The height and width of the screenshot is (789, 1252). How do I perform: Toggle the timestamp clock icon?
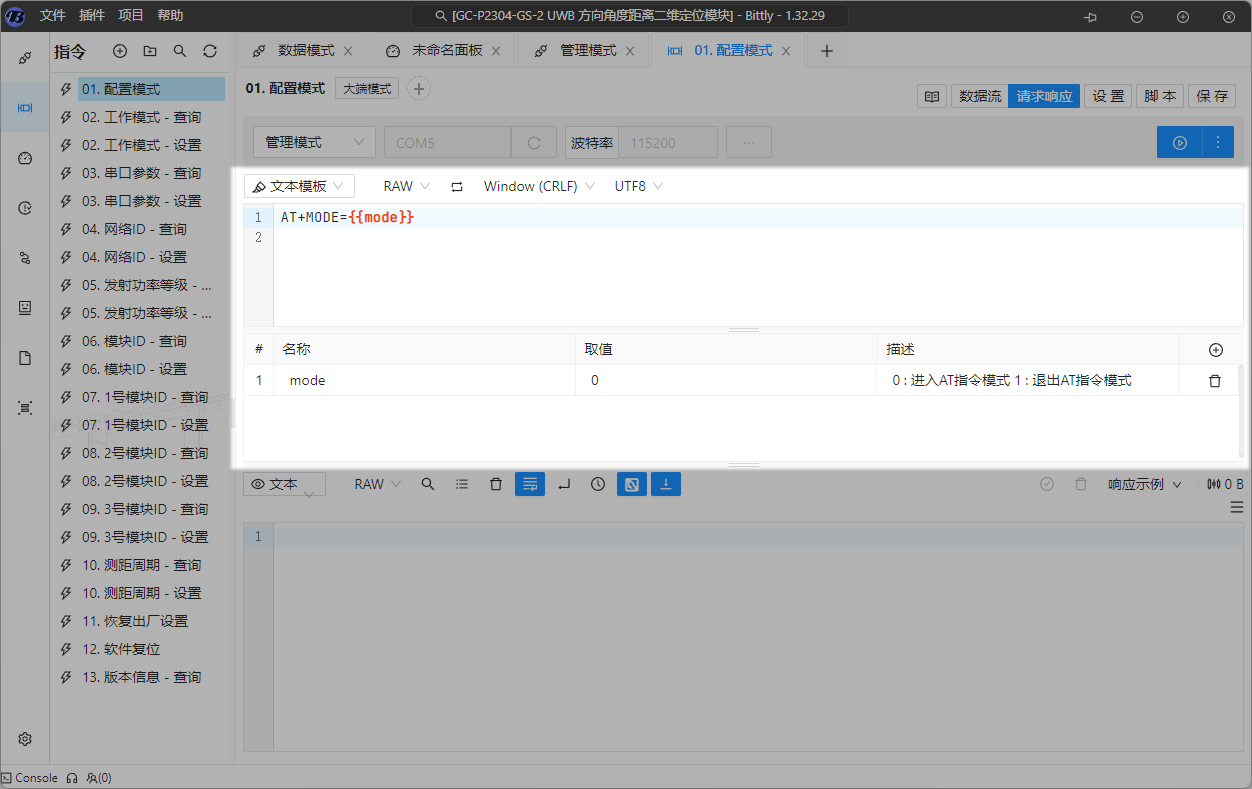click(598, 484)
